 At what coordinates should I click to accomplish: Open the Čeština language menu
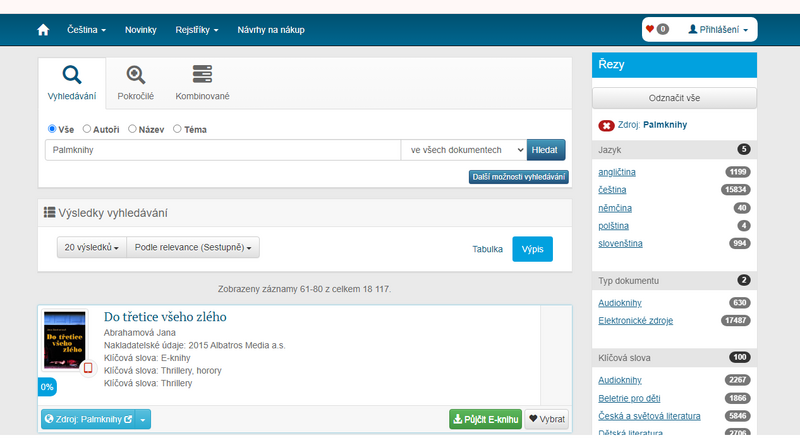click(x=86, y=30)
